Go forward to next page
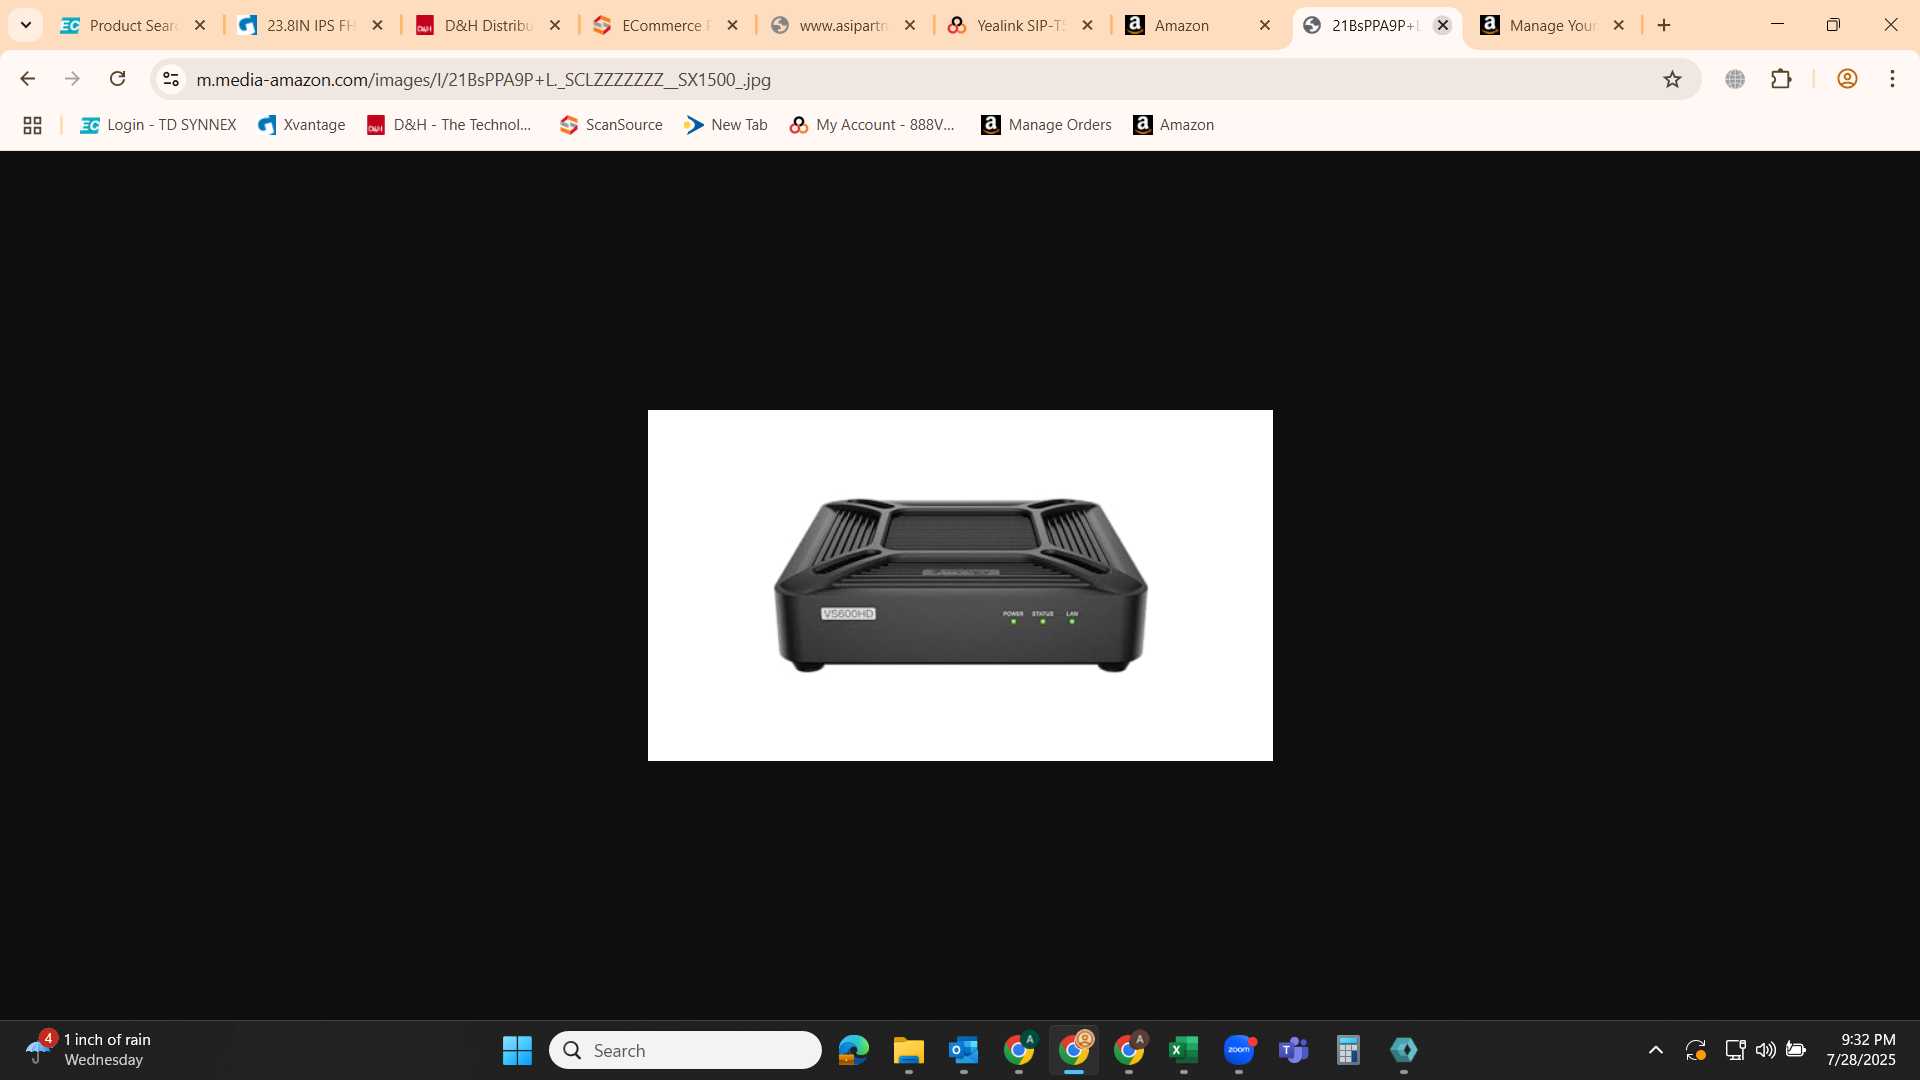Viewport: 1920px width, 1080px height. (72, 78)
